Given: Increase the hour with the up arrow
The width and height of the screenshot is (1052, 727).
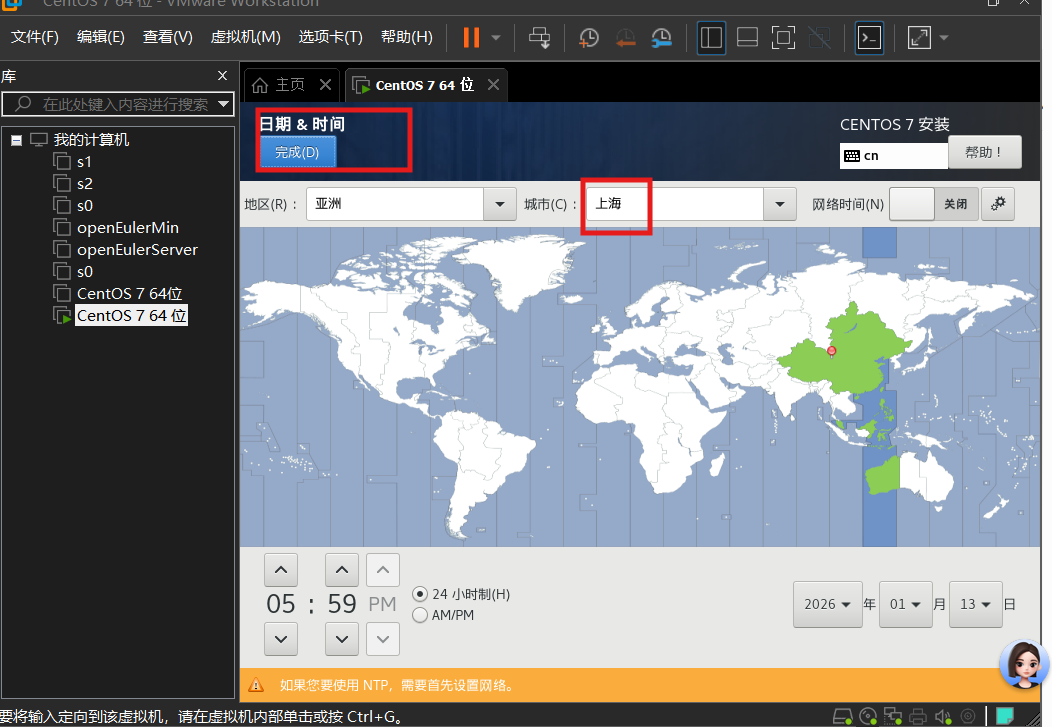Looking at the screenshot, I should click(x=281, y=570).
